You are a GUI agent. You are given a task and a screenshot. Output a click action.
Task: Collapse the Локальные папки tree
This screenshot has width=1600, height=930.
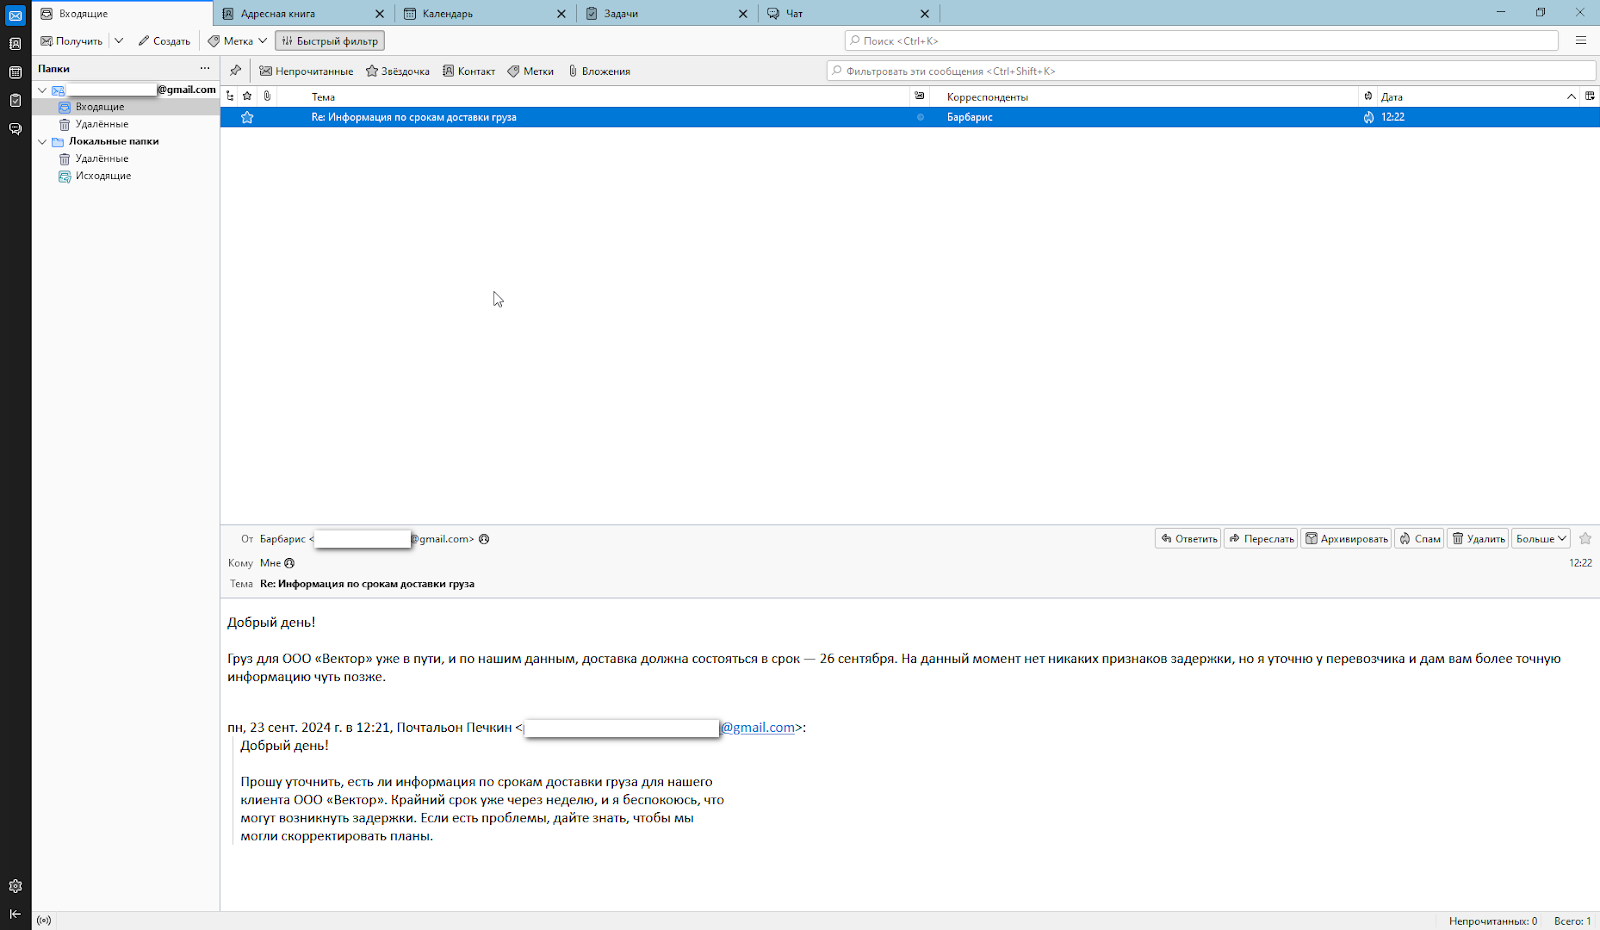(42, 142)
